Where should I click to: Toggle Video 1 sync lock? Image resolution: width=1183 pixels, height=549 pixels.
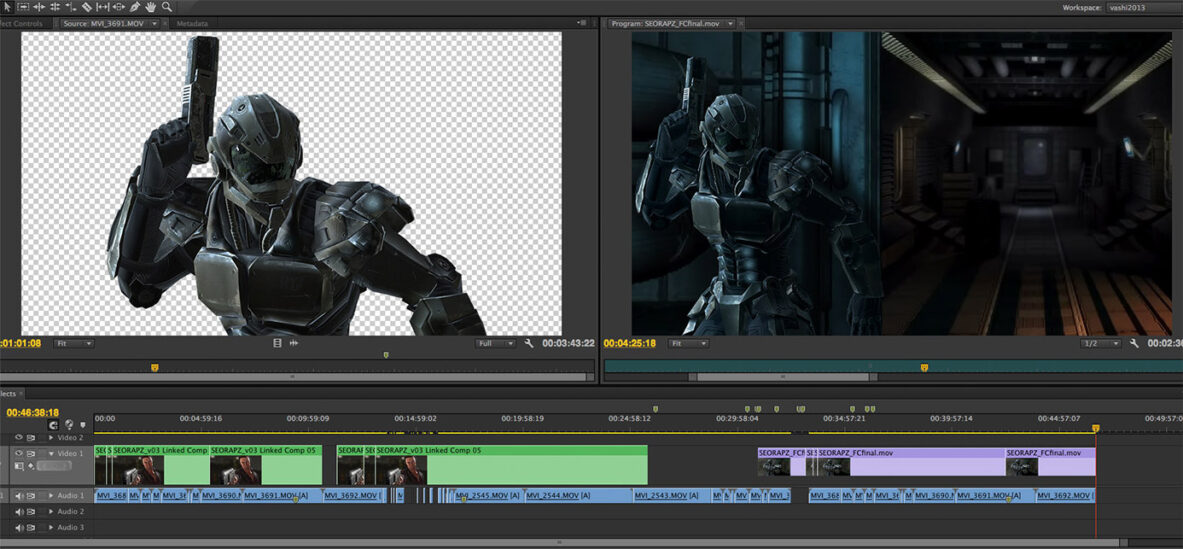tap(31, 453)
